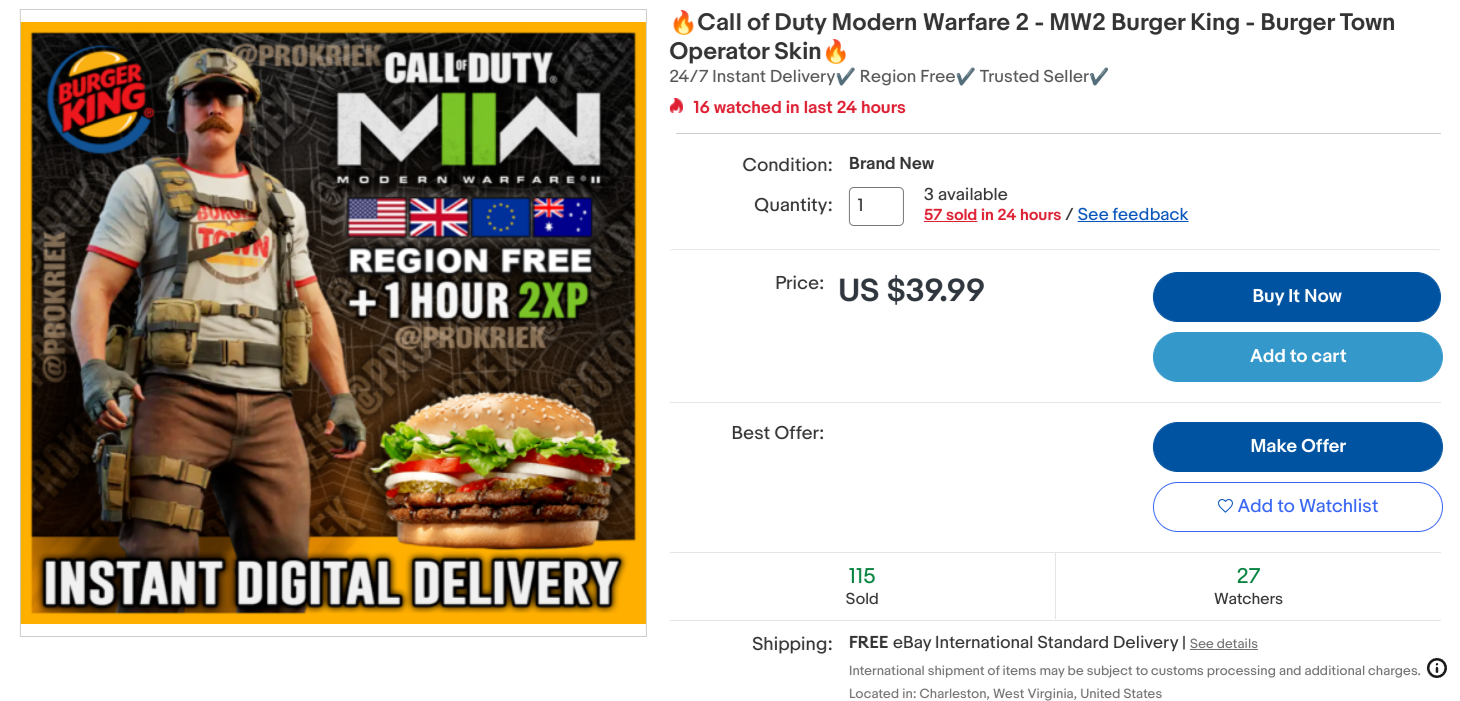
Task: Click the USA flag in the product image
Action: click(377, 217)
